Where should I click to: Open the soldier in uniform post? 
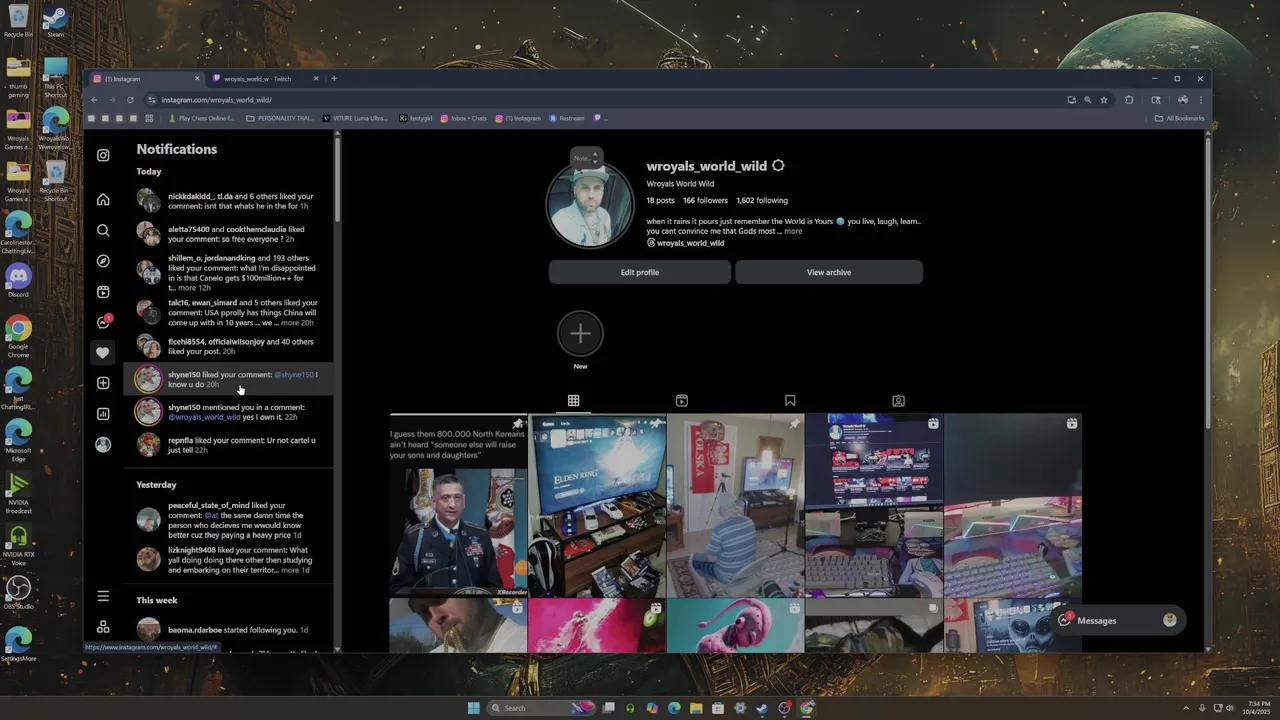(x=458, y=506)
